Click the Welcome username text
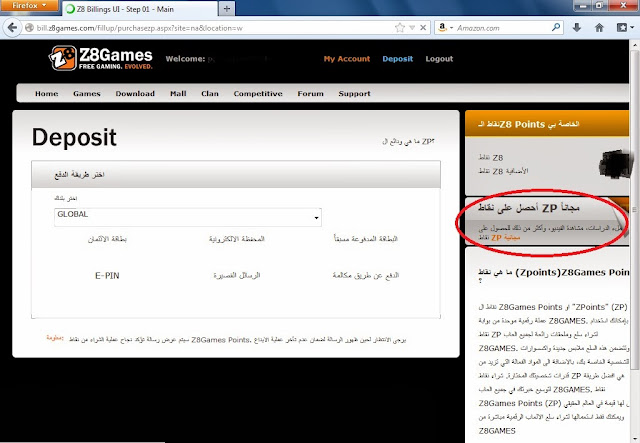The height and width of the screenshot is (443, 640). tap(216, 59)
